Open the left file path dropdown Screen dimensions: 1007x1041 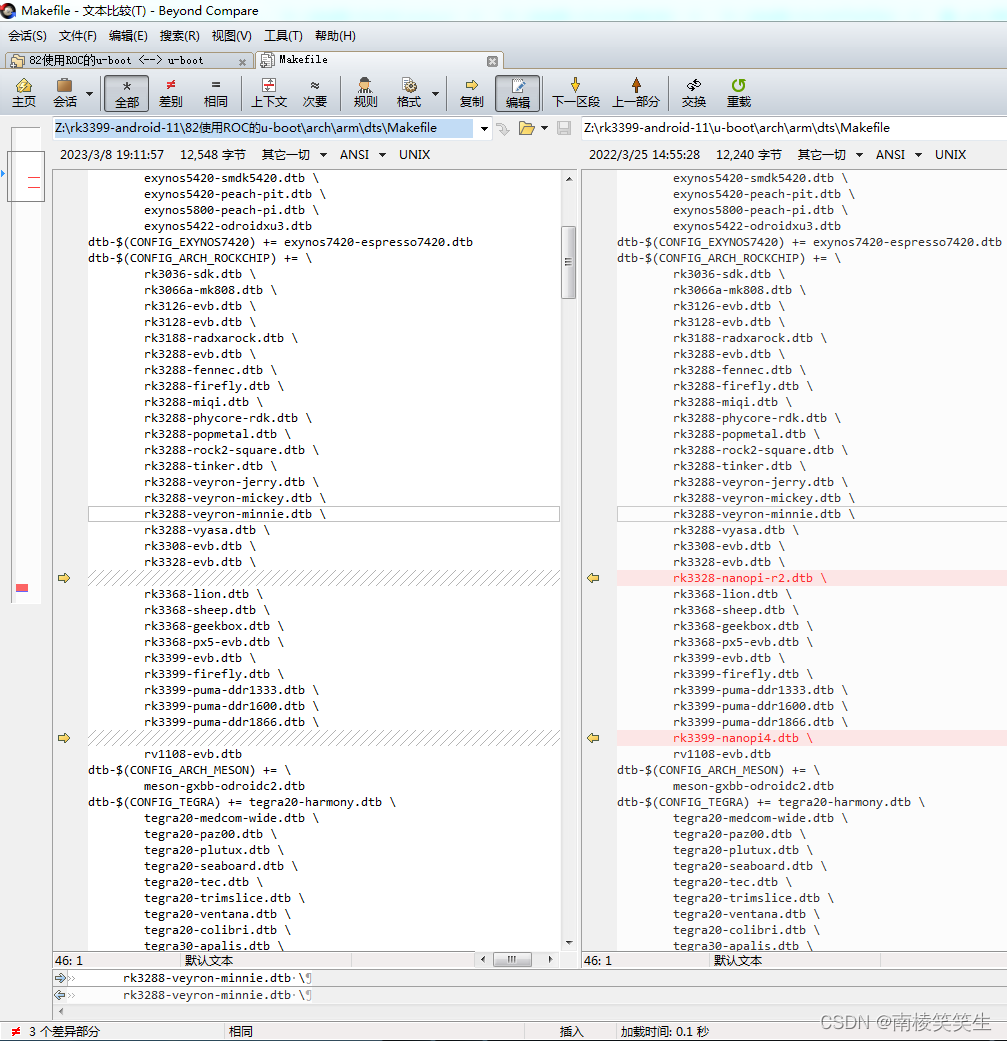point(483,128)
